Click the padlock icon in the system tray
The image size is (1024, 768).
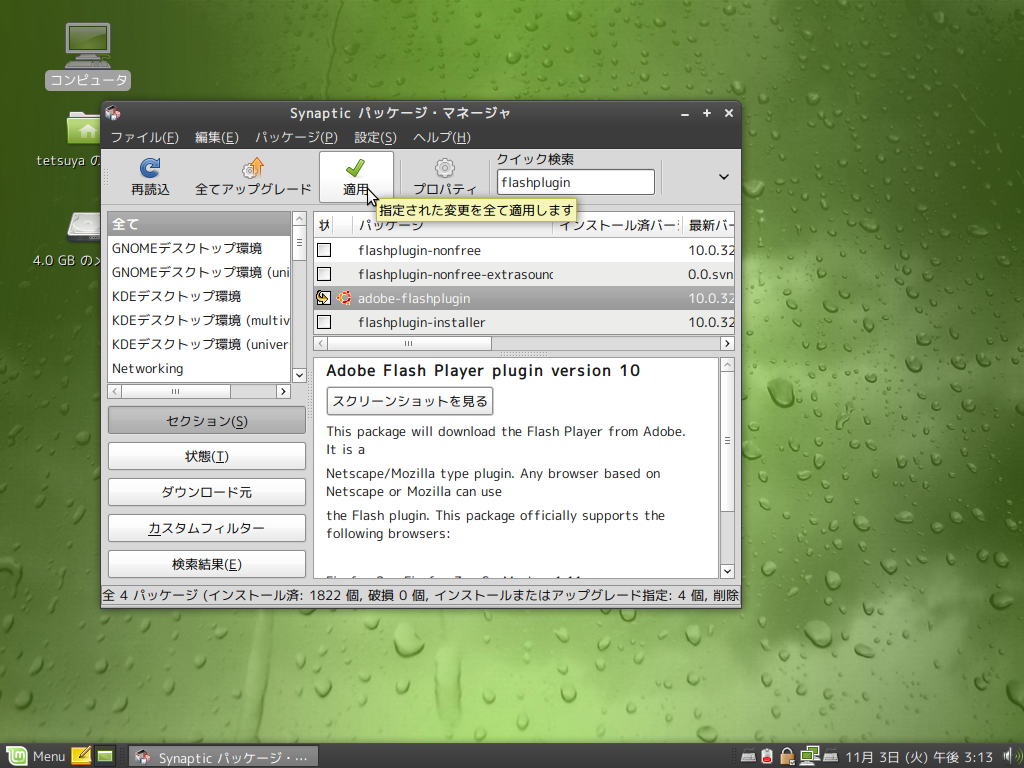pos(788,756)
